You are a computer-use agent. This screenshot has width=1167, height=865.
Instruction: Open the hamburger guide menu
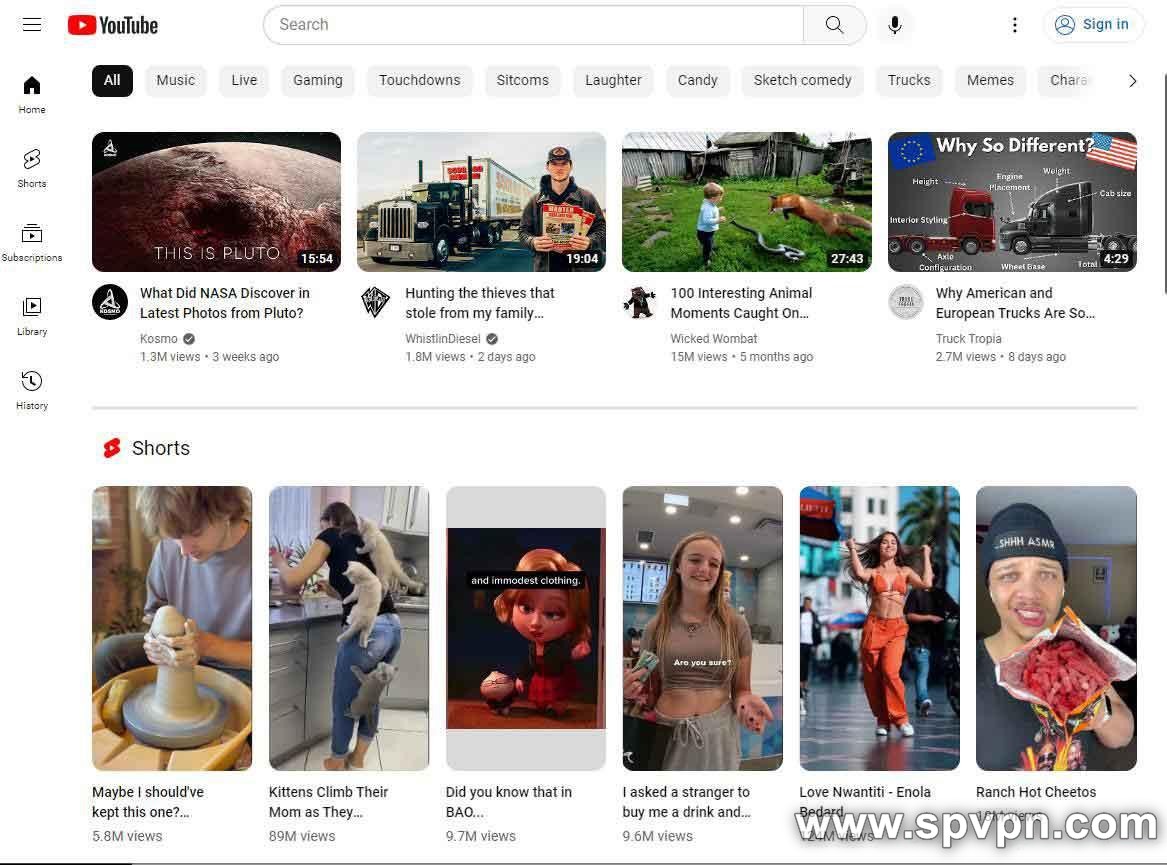(32, 25)
